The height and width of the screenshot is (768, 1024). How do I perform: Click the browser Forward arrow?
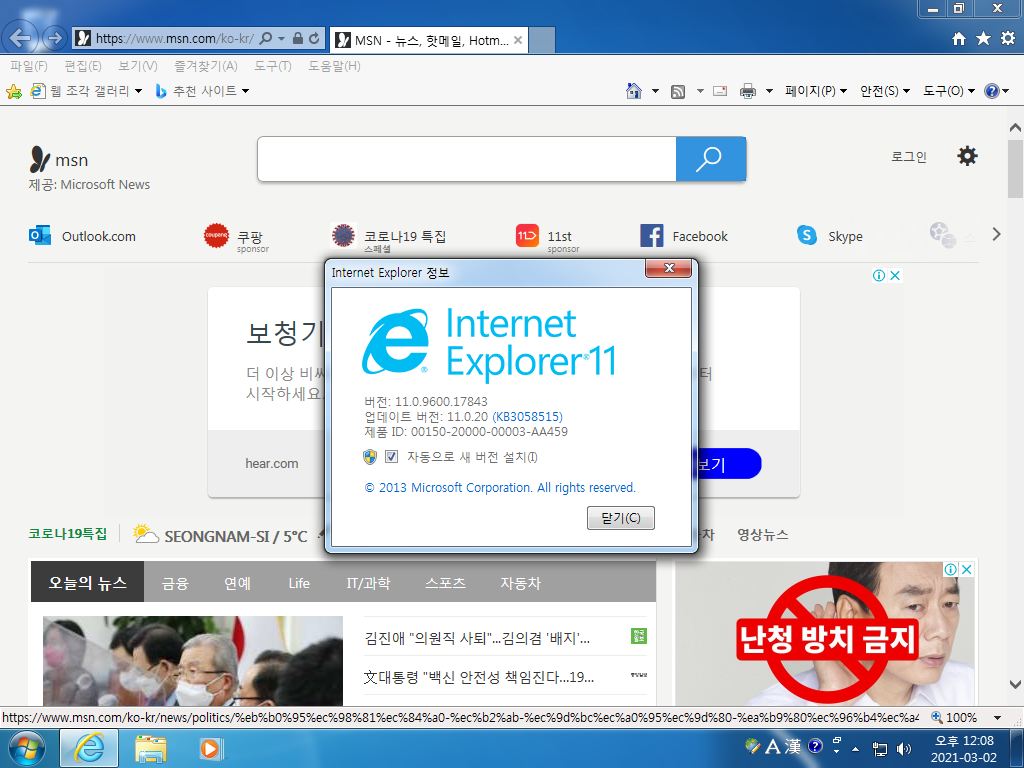(55, 38)
